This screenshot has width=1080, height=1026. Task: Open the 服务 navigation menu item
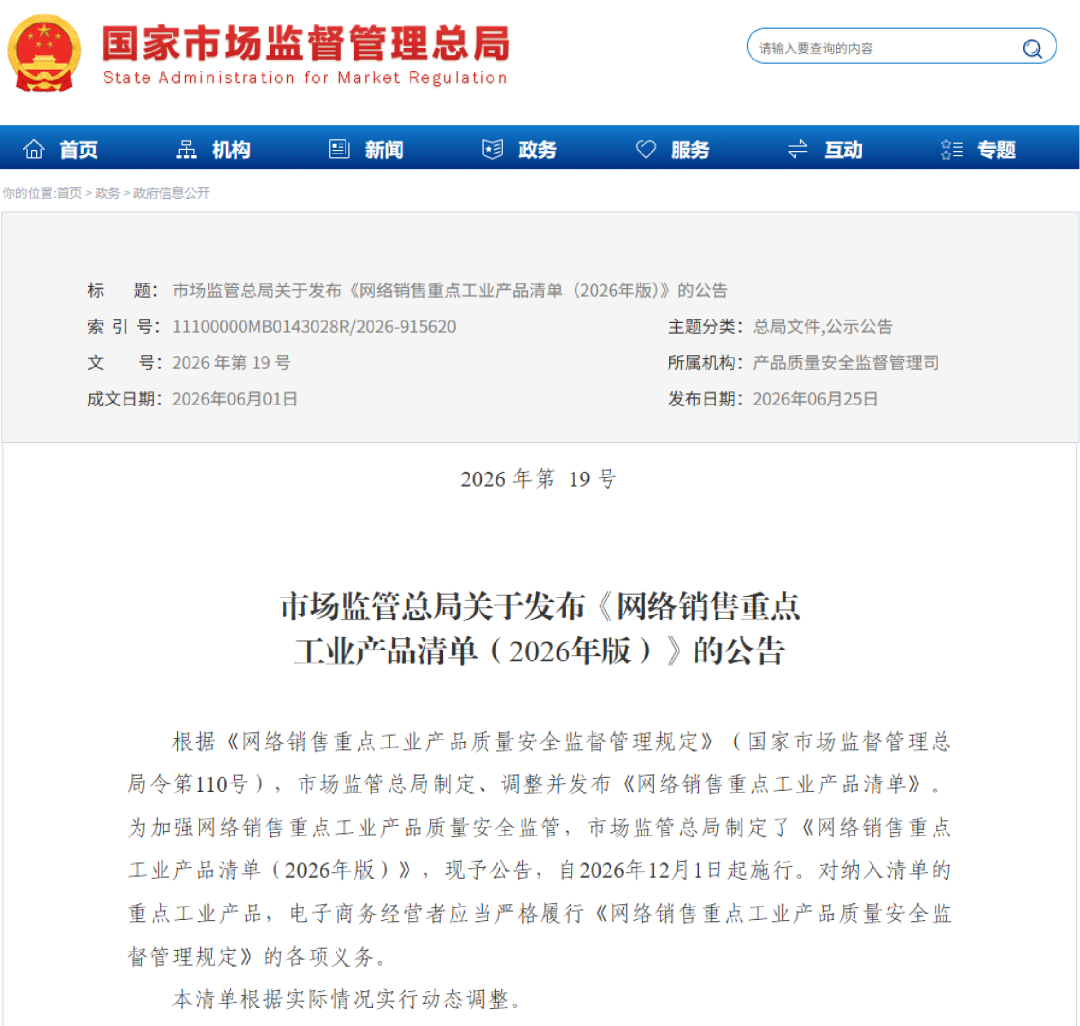coord(690,149)
